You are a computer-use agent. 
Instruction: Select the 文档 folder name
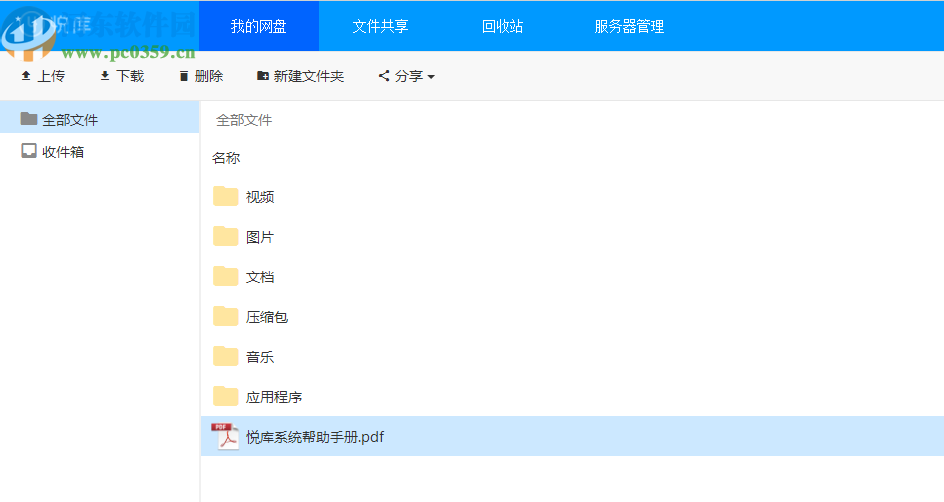coord(260,277)
